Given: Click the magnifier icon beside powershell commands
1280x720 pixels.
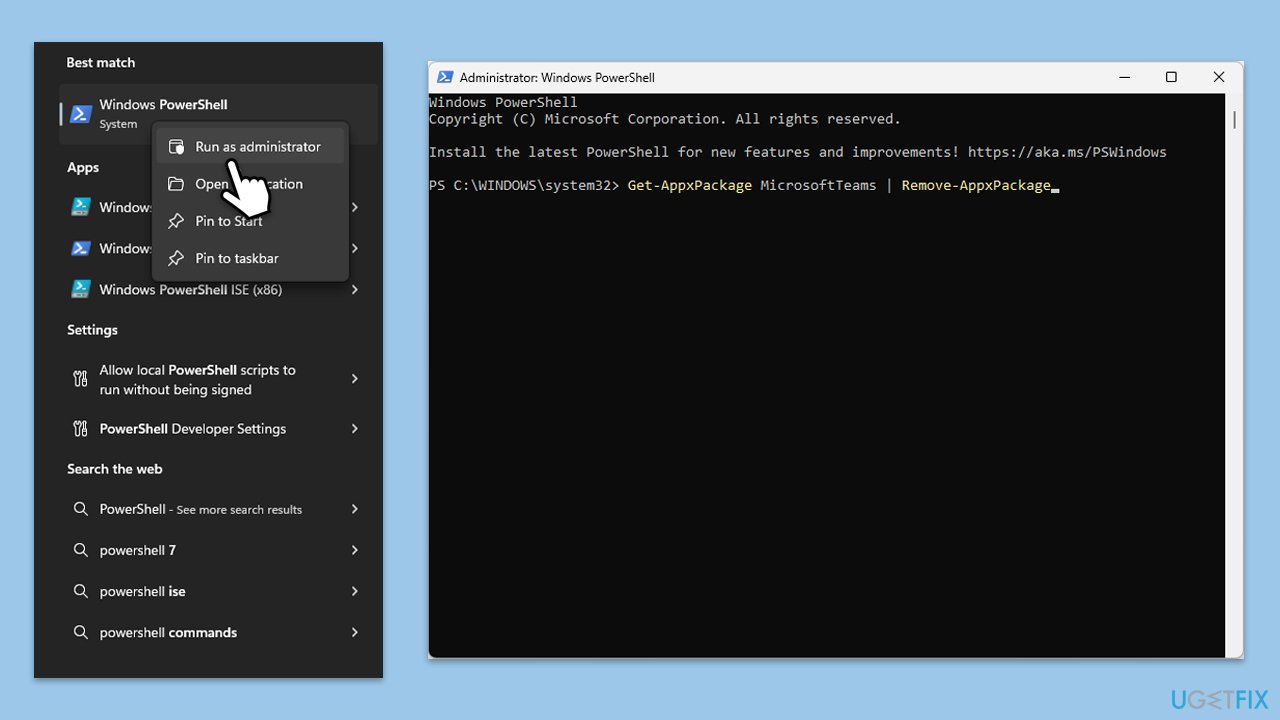Looking at the screenshot, I should [x=80, y=632].
